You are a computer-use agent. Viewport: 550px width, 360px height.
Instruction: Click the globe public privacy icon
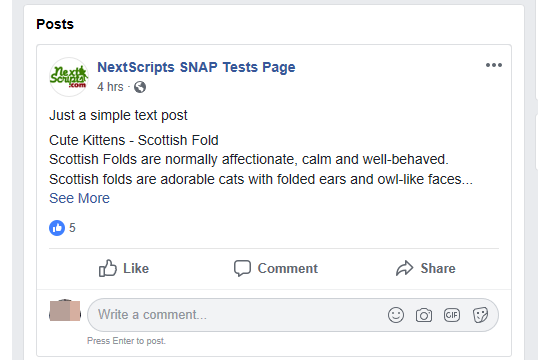pos(140,87)
